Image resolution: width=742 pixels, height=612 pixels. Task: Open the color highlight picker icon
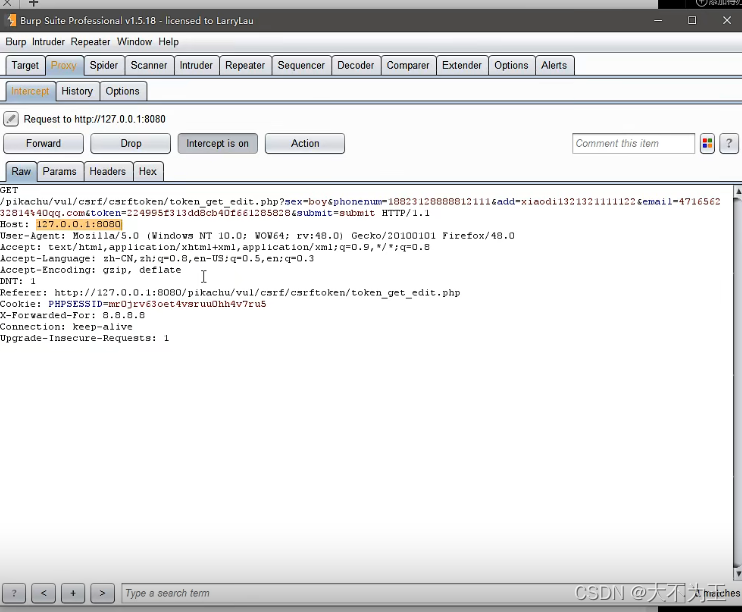(707, 143)
